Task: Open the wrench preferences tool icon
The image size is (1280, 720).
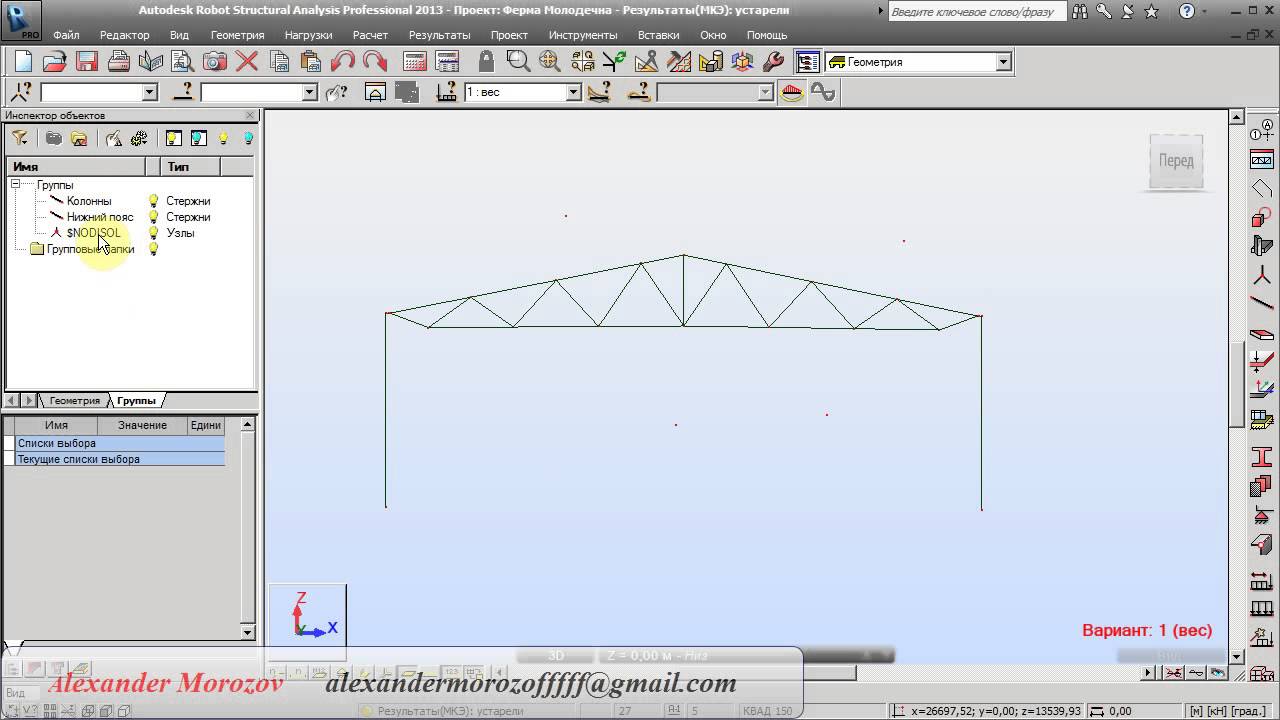Action: (774, 62)
